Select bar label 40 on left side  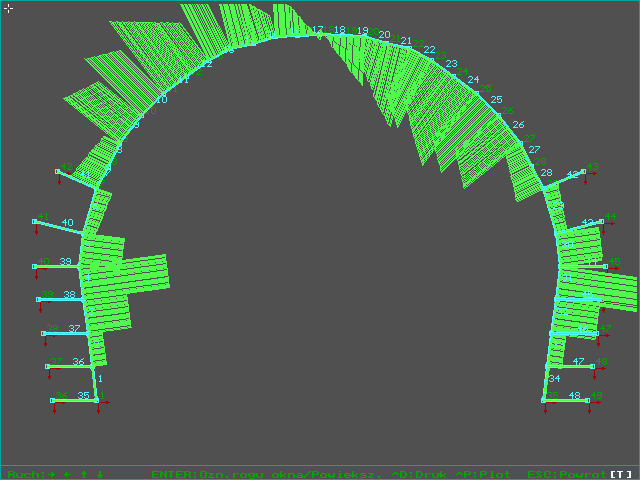(67, 222)
